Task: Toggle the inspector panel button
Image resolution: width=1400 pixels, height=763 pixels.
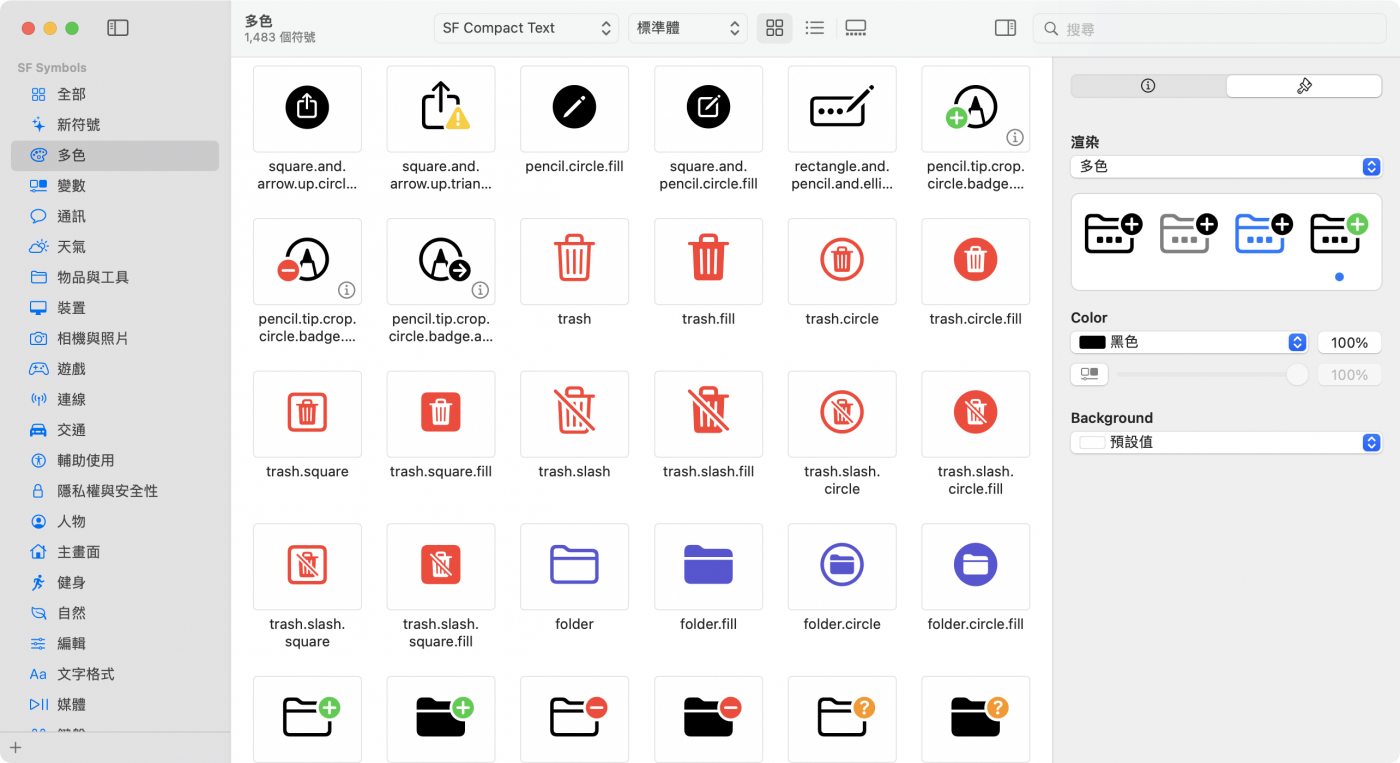Action: click(1005, 28)
